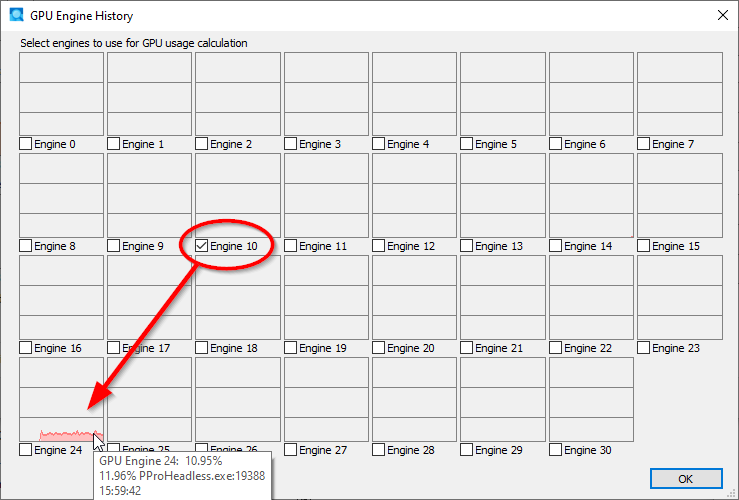
Task: Click the Engine 24 usage graph
Action: [61, 400]
